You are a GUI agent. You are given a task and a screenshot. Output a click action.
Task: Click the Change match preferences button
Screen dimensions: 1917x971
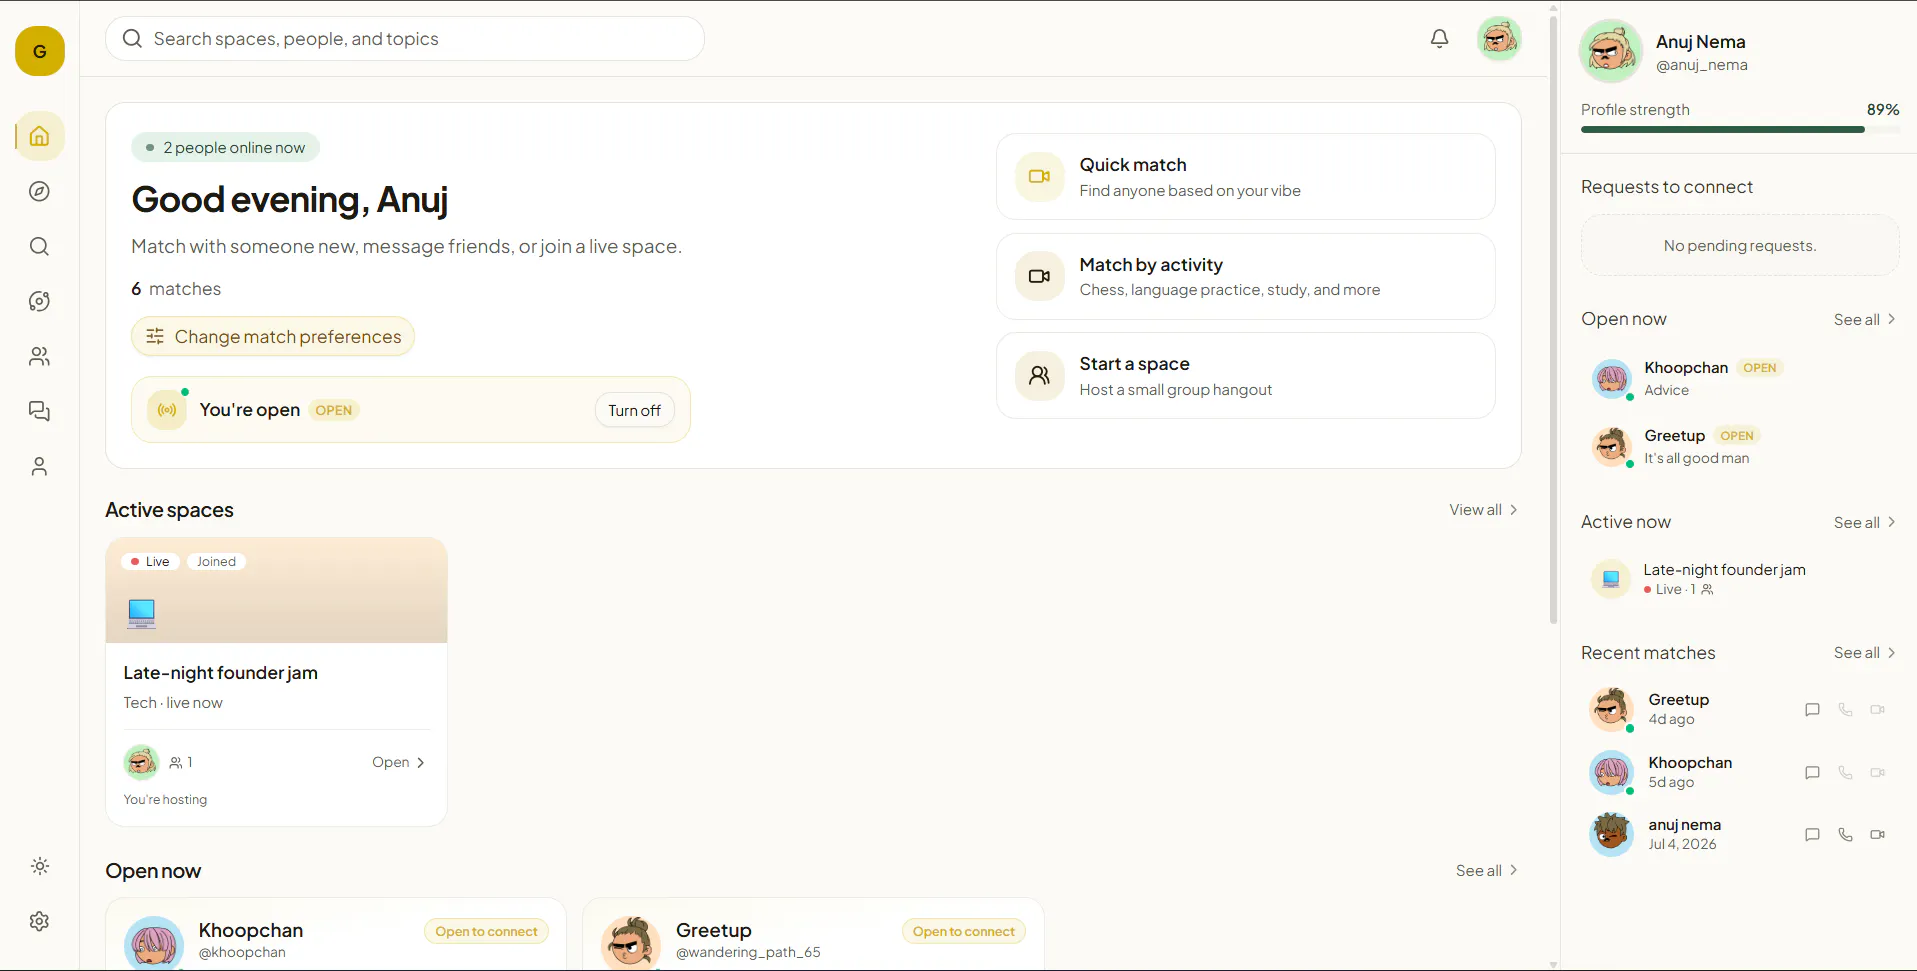tap(273, 336)
